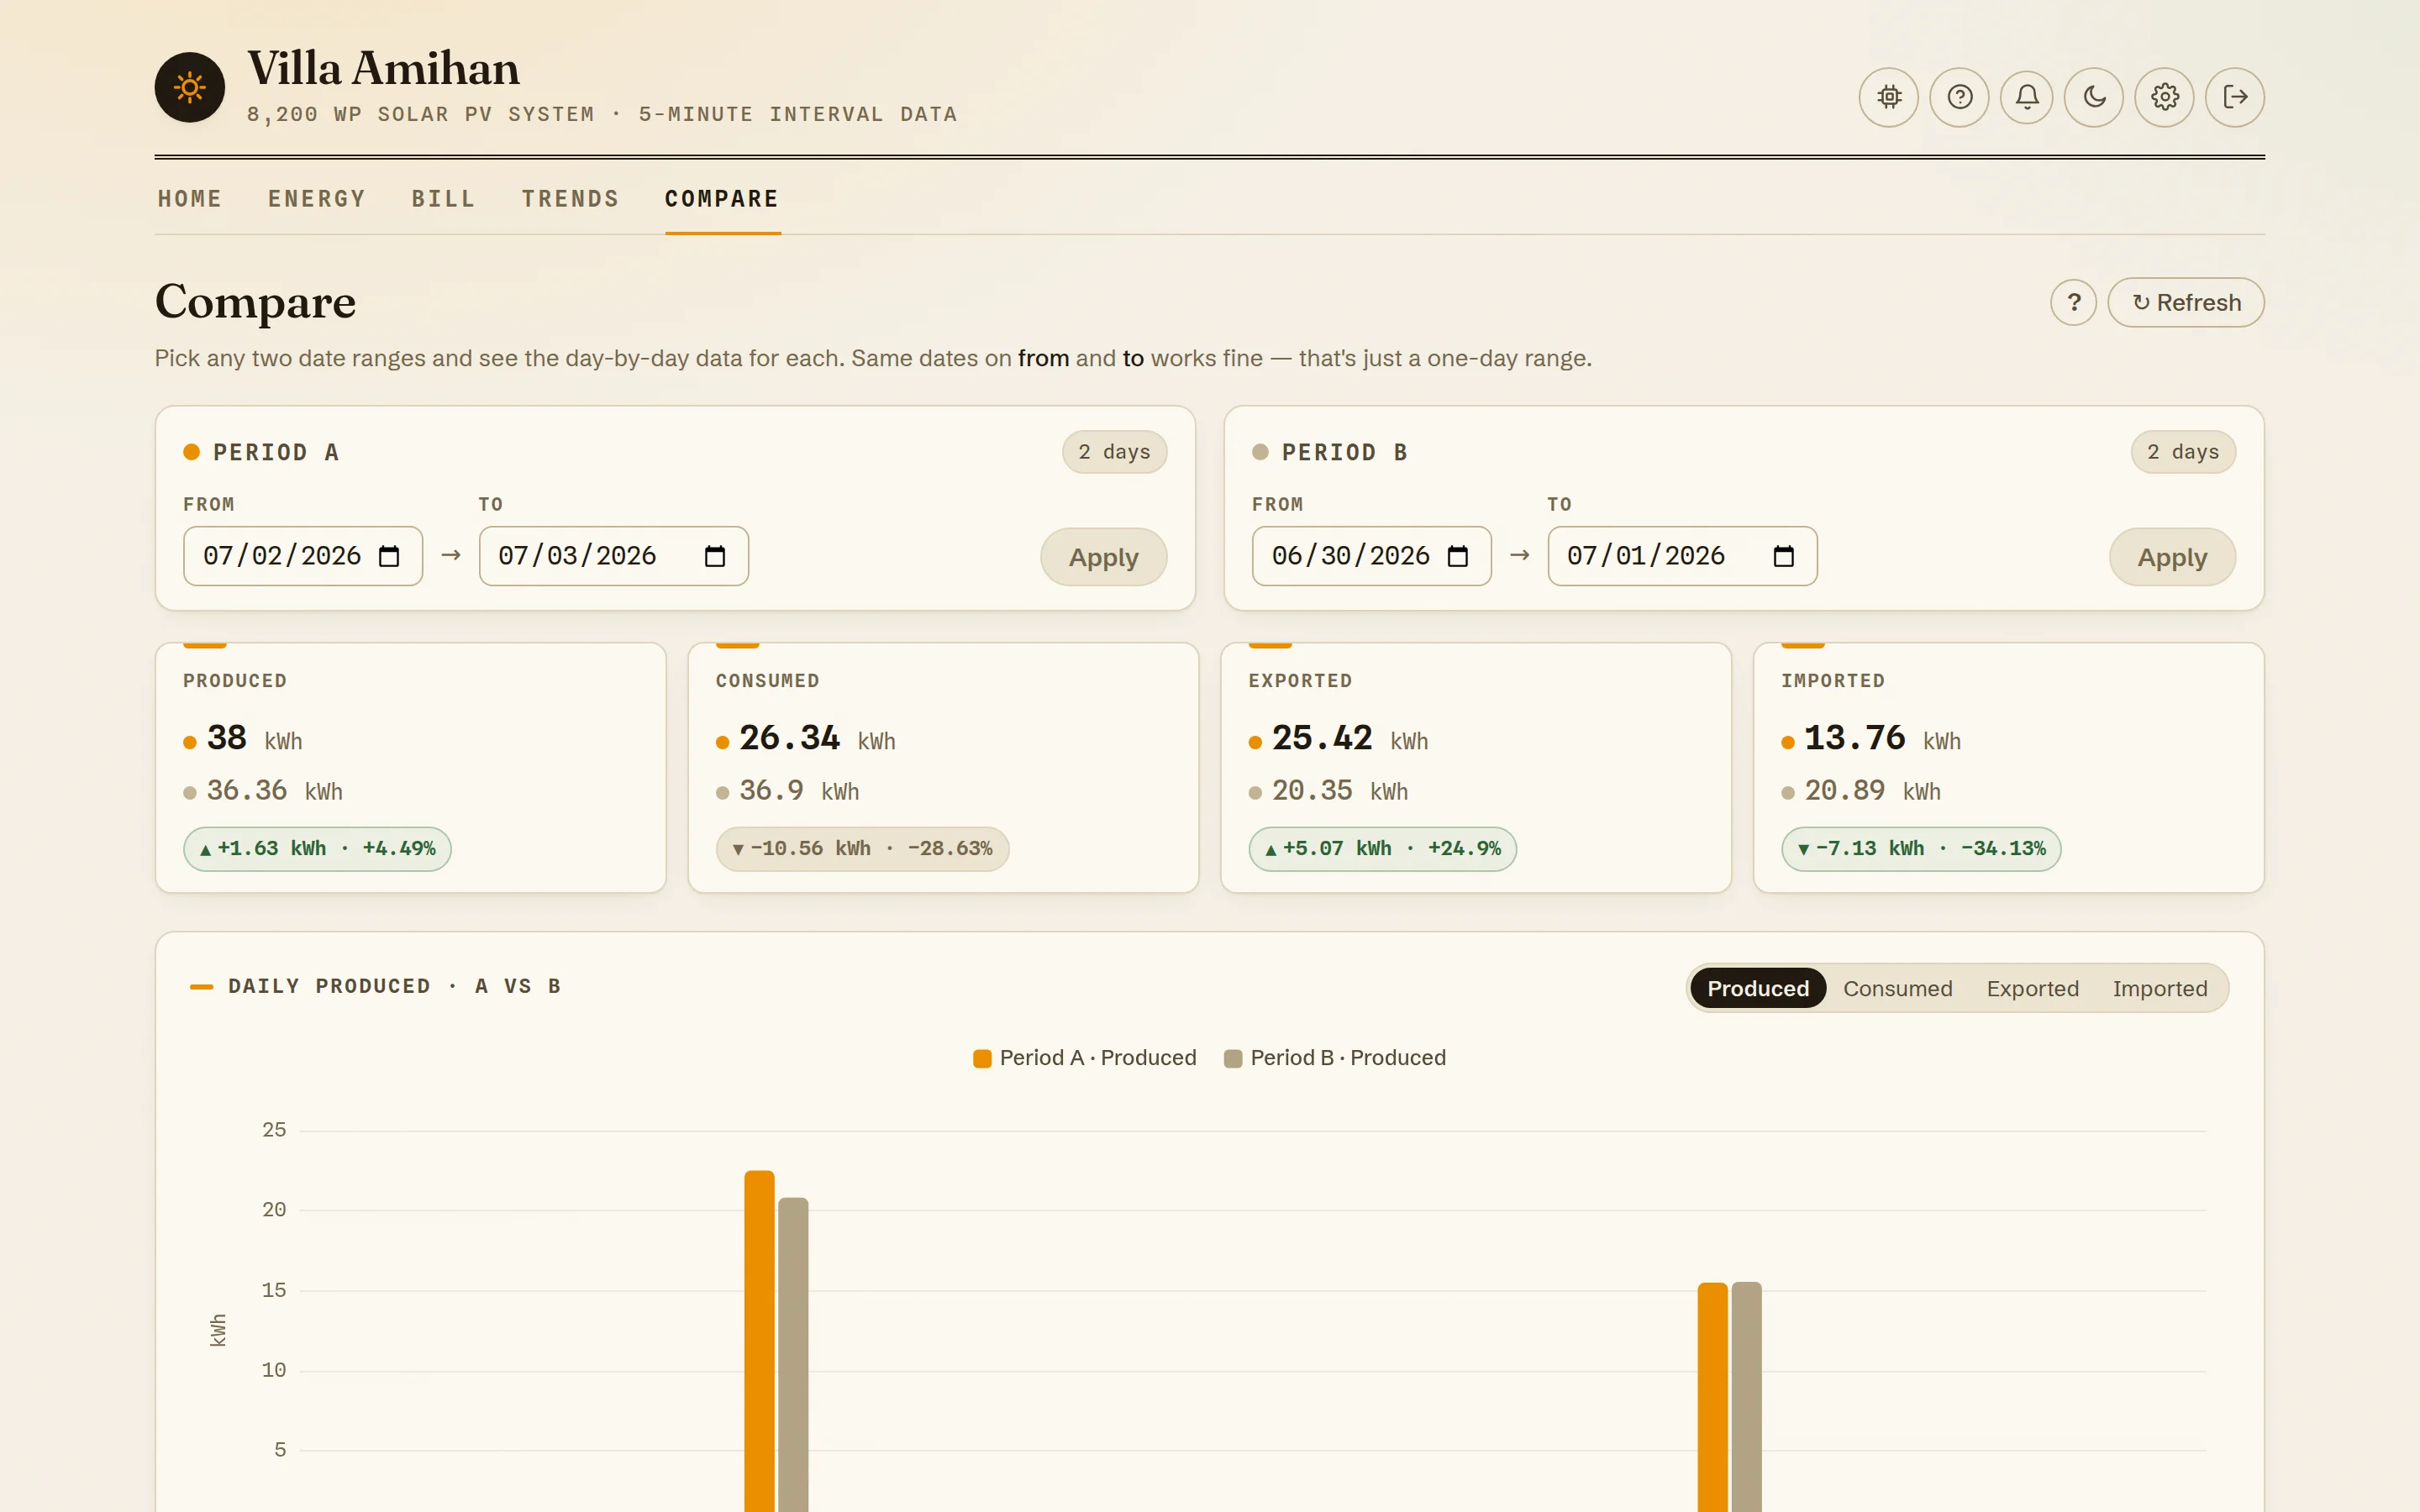The width and height of the screenshot is (2420, 1512).
Task: Toggle Period A · Produced legend item
Action: (x=1085, y=1058)
